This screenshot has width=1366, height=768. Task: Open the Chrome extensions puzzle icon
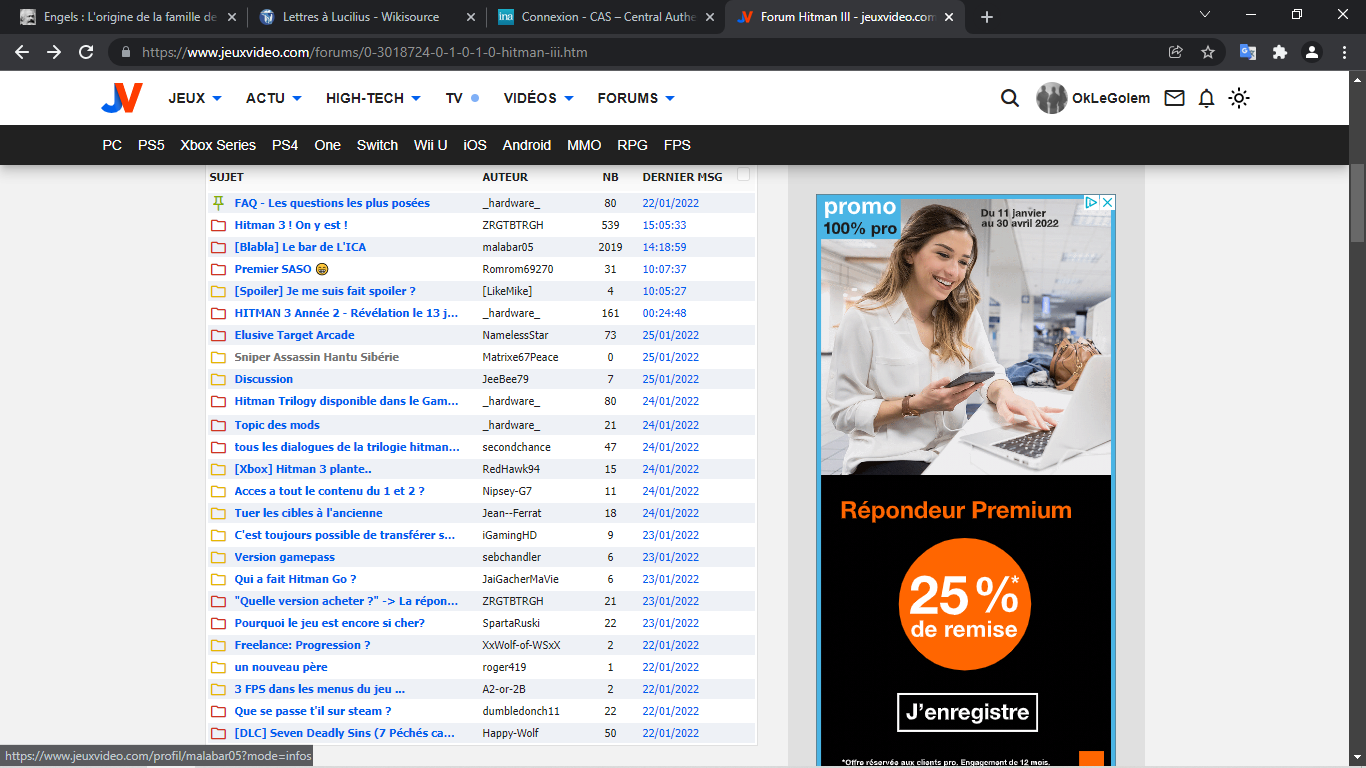click(1279, 52)
